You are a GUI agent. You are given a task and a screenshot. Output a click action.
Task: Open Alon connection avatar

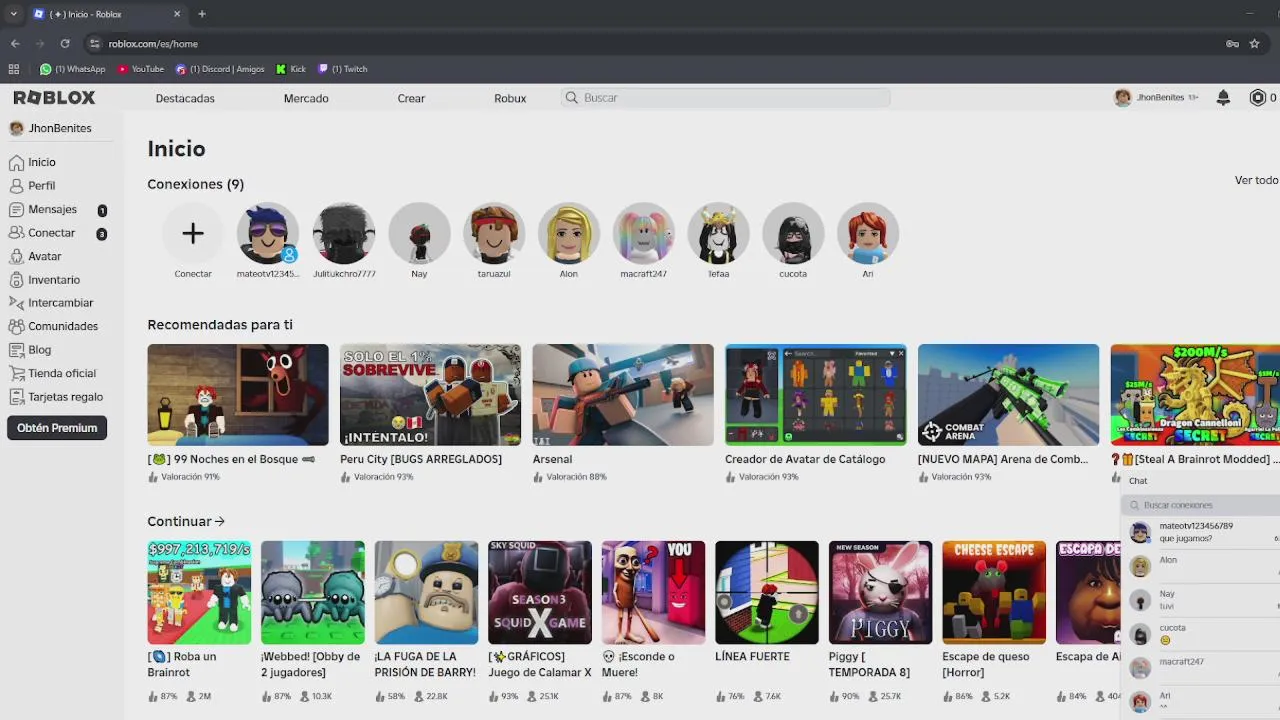tap(569, 233)
